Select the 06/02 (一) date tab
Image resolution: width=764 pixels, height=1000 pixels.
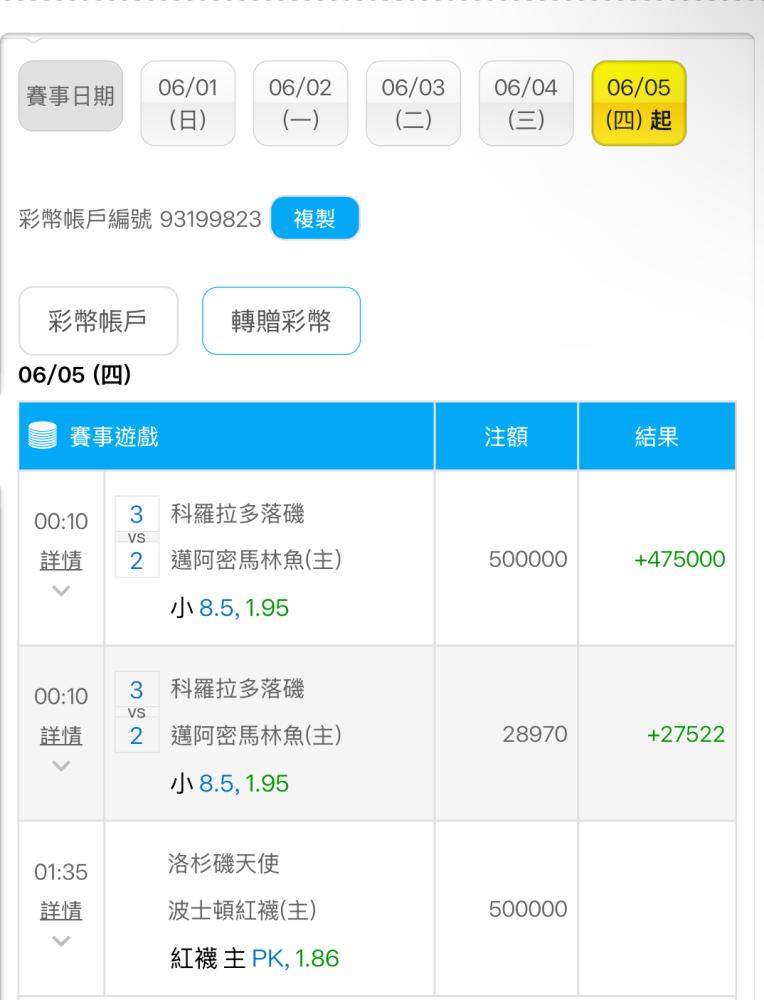[300, 103]
